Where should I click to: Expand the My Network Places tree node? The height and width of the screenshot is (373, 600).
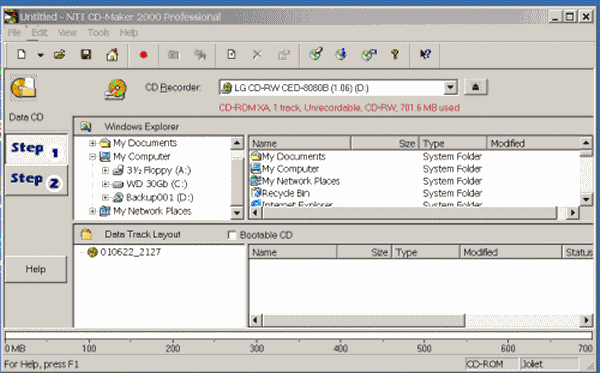coord(92,211)
